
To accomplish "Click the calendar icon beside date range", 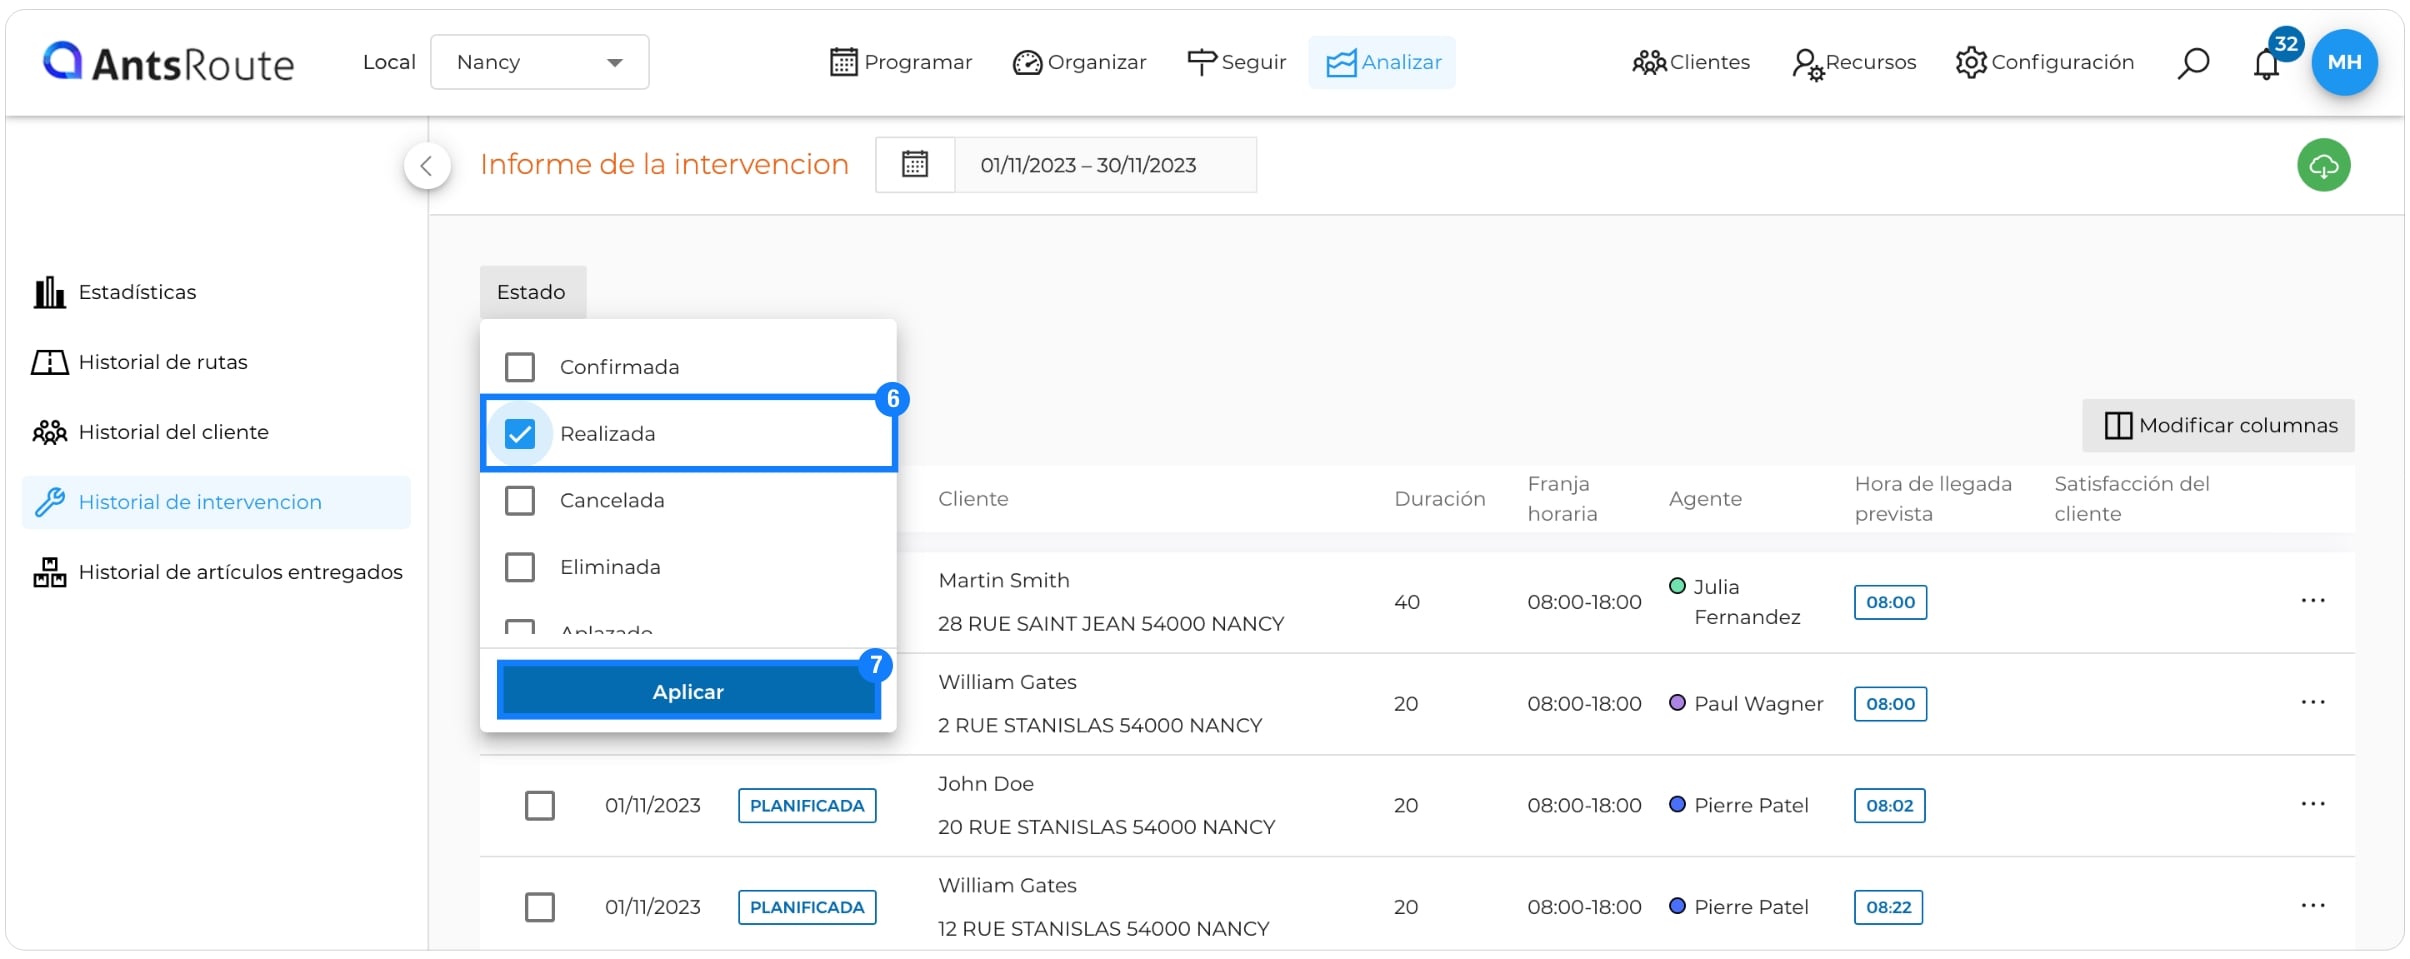I will [x=915, y=164].
